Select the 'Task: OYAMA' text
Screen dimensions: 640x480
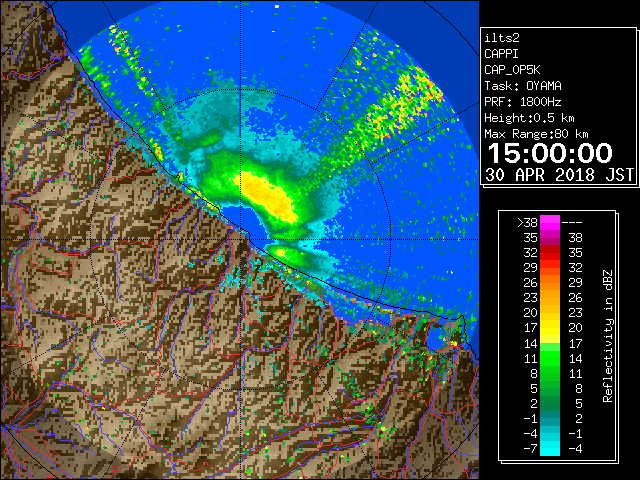(523, 86)
